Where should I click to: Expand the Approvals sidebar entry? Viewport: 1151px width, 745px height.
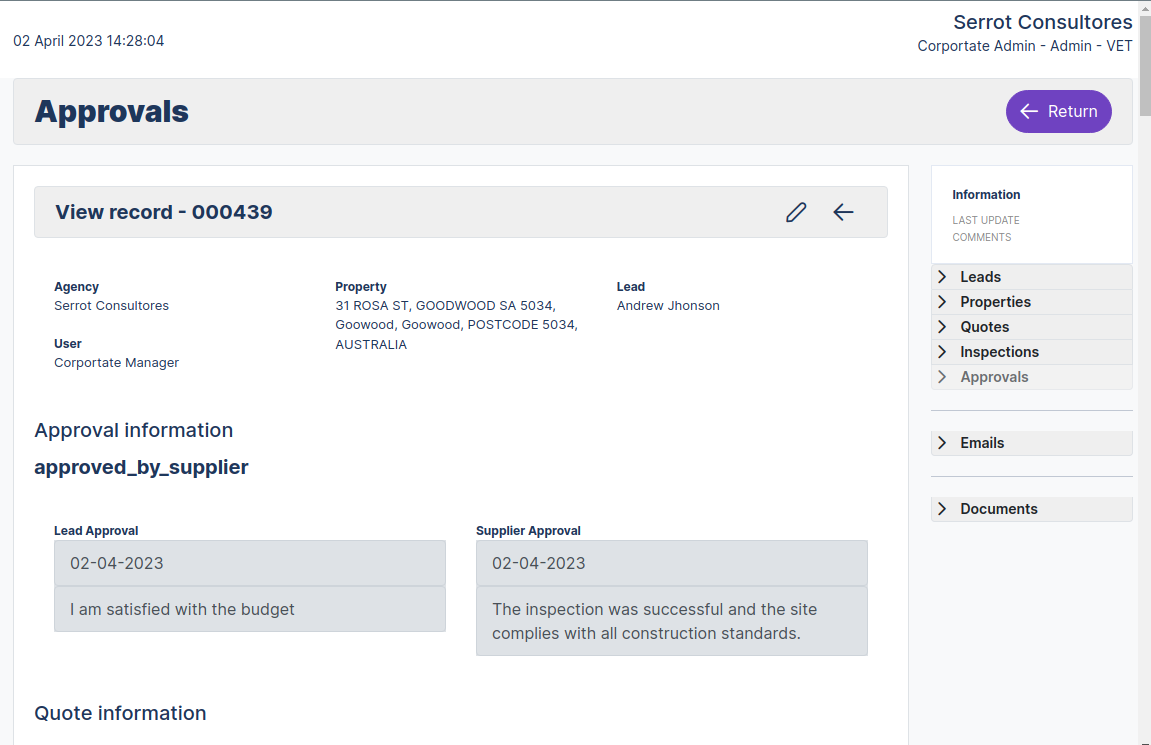(994, 376)
